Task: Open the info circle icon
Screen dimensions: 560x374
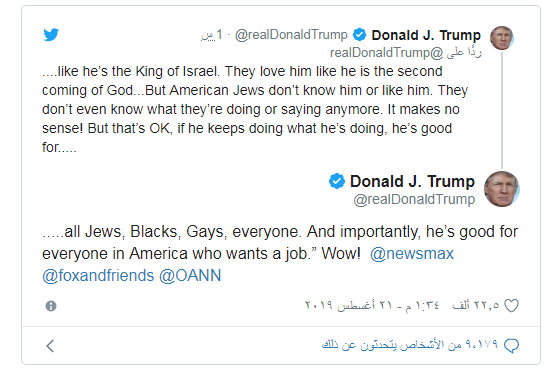Action: [x=51, y=306]
